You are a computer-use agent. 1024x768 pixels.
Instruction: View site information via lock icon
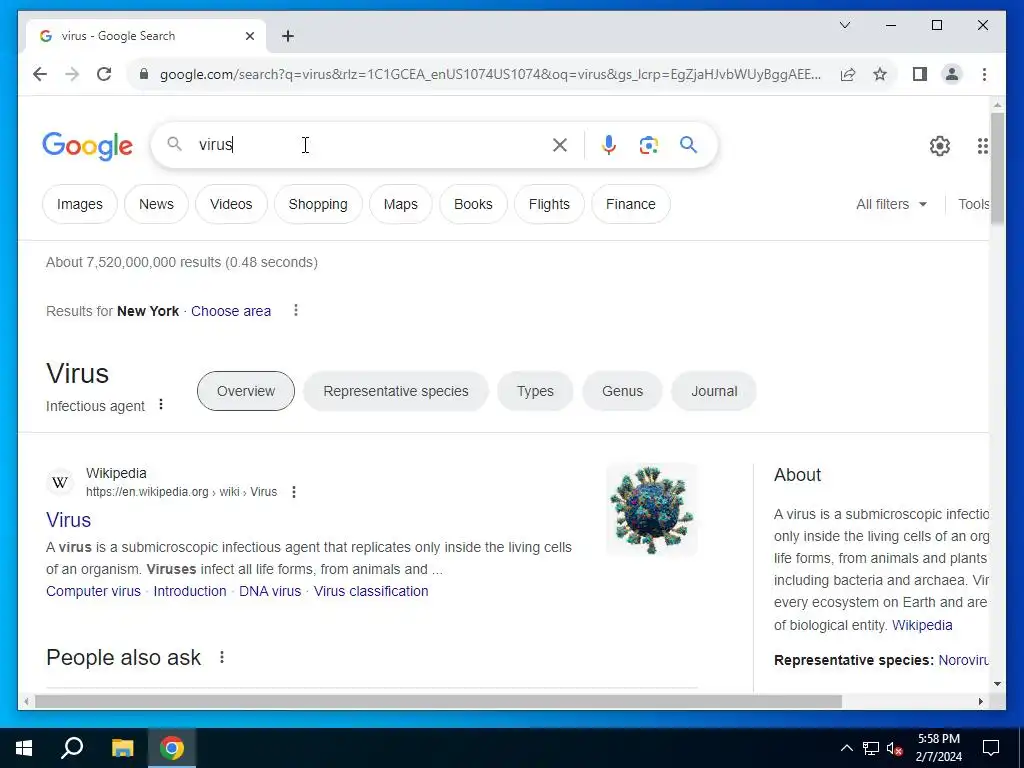tap(144, 74)
